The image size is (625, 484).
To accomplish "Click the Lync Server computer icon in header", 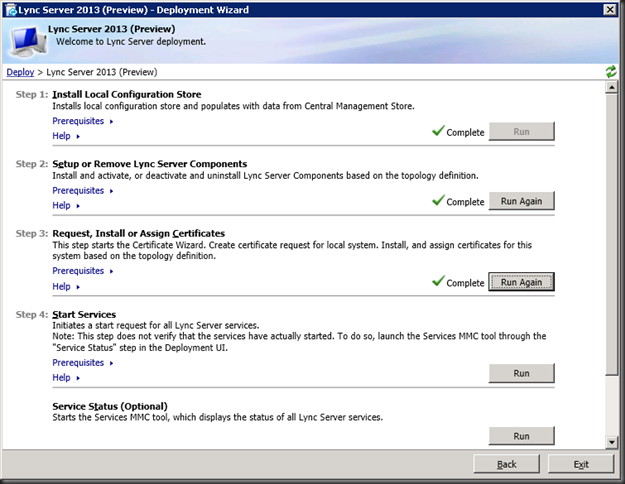I will [28, 41].
